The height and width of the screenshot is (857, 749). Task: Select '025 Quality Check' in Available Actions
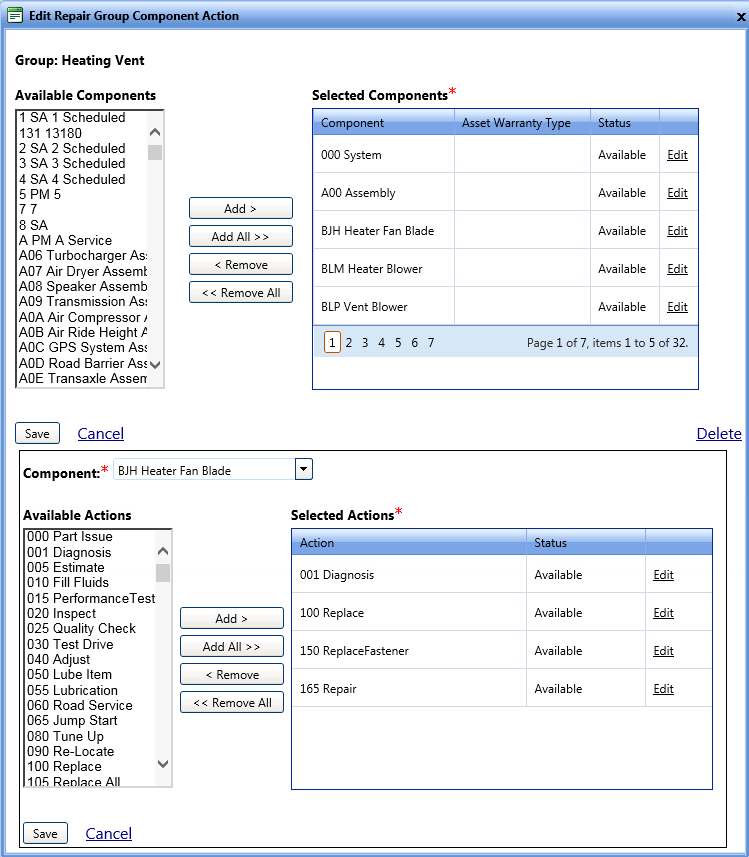pyautogui.click(x=81, y=629)
